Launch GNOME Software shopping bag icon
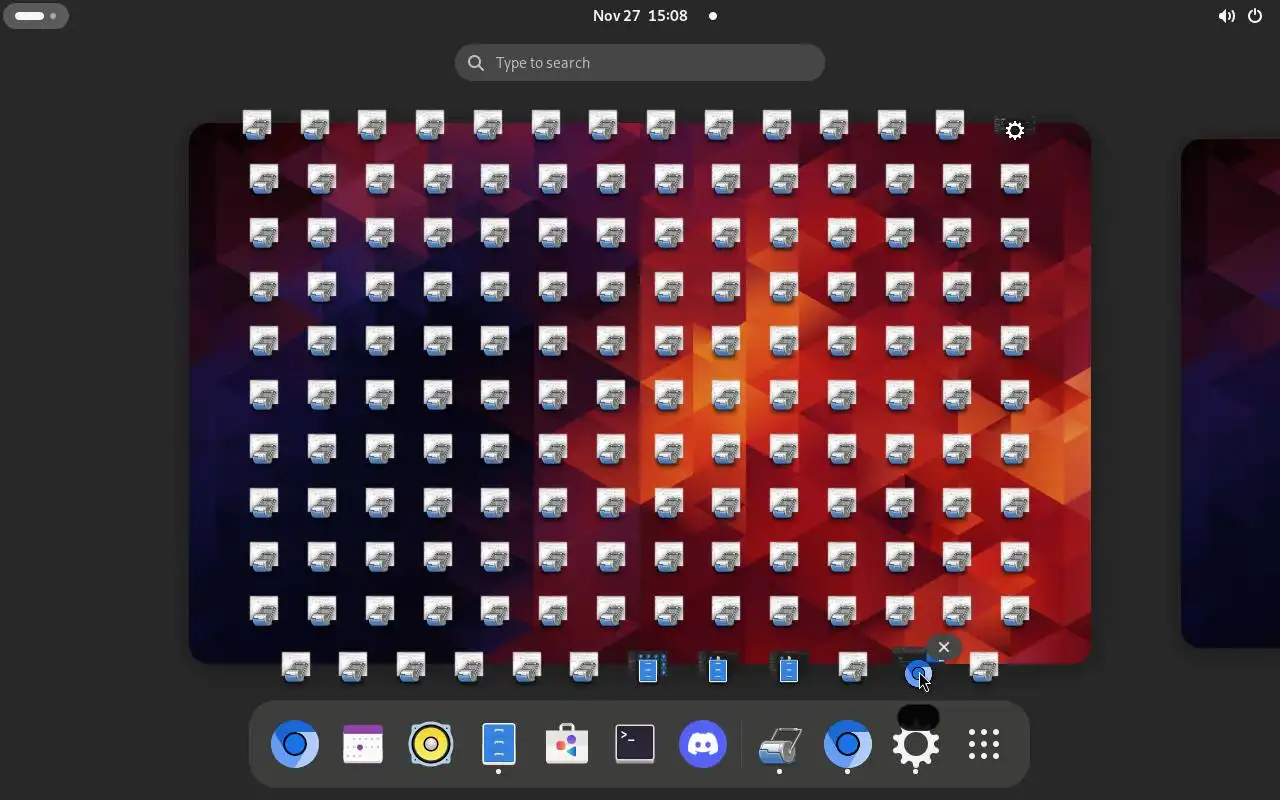Screen dimensions: 1280x800 pyautogui.click(x=567, y=745)
